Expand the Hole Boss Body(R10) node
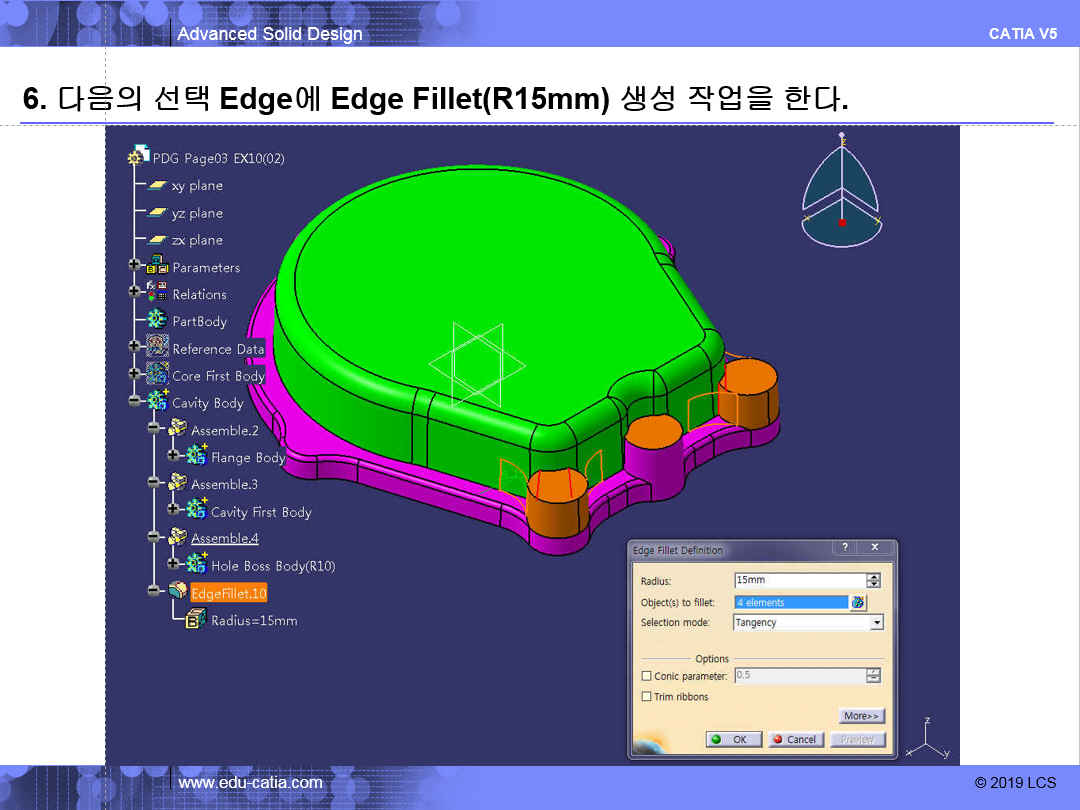Image resolution: width=1080 pixels, height=810 pixels. pyautogui.click(x=173, y=565)
